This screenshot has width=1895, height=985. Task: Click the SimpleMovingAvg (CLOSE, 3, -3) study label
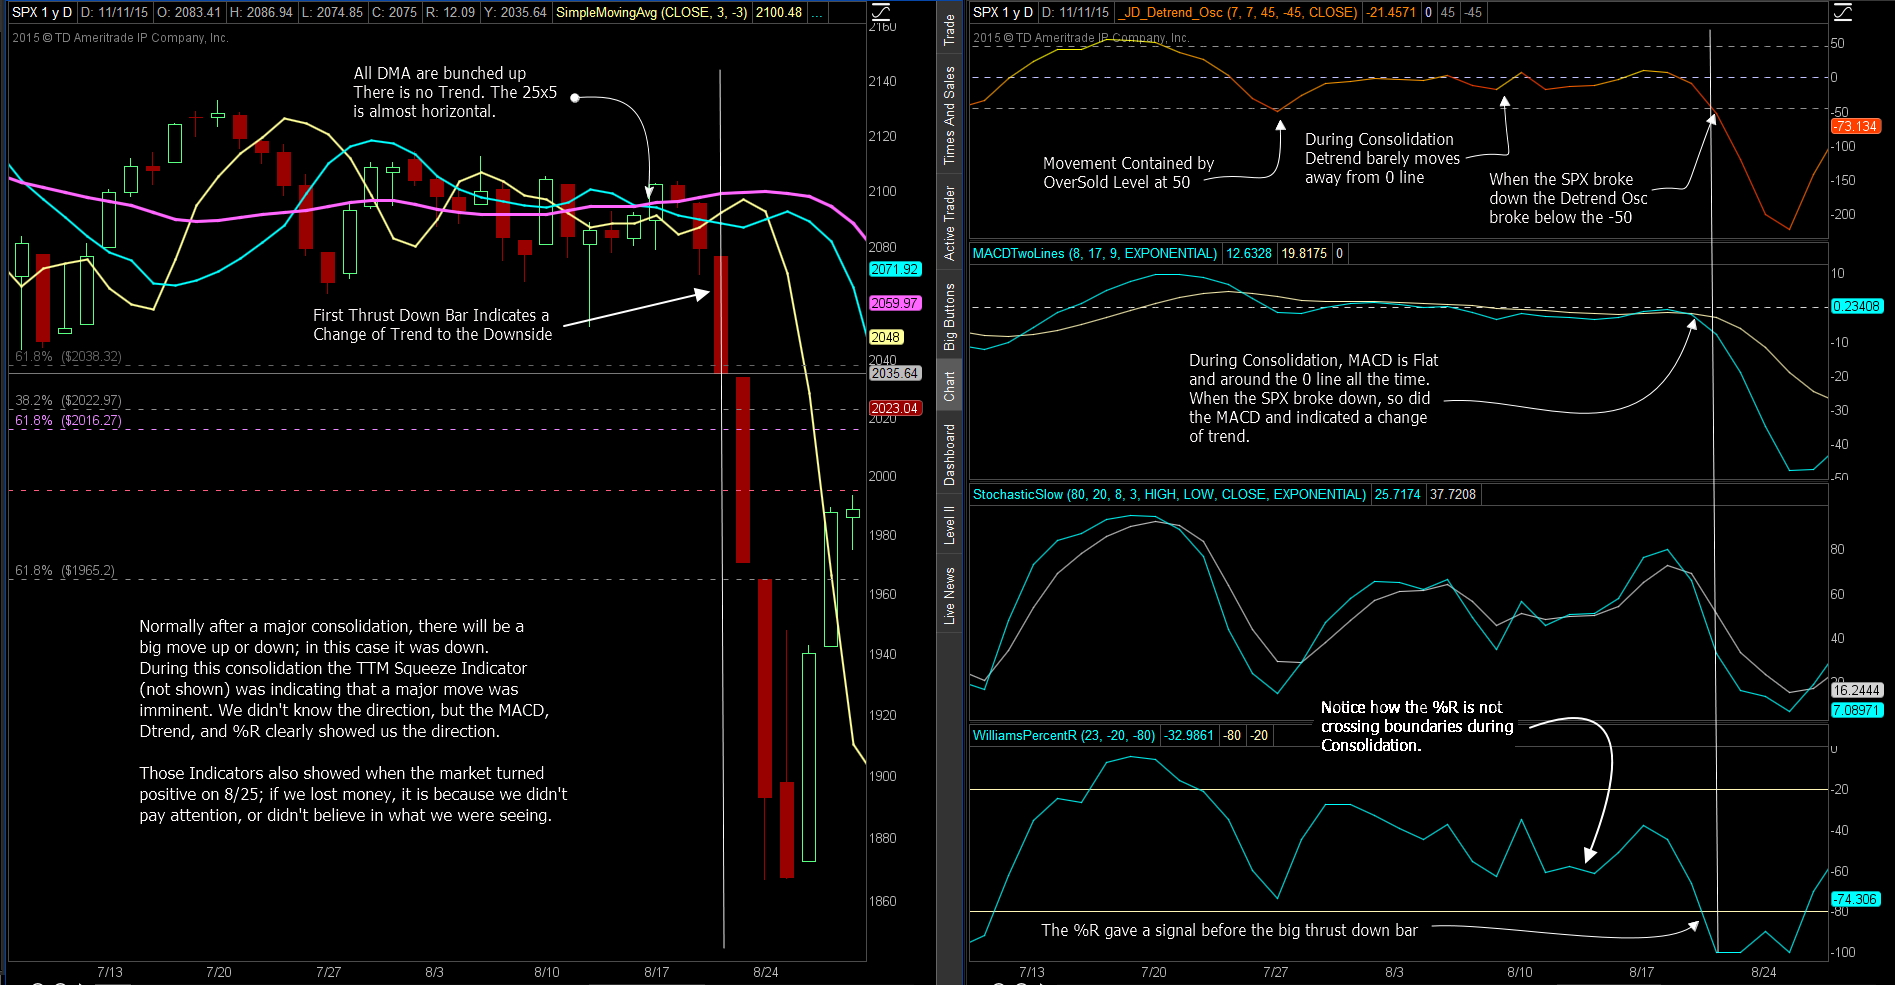pos(651,13)
